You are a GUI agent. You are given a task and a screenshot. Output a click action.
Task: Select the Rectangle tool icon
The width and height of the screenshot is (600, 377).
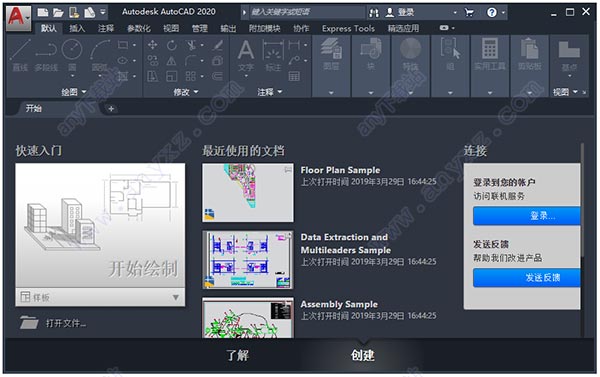(x=123, y=45)
